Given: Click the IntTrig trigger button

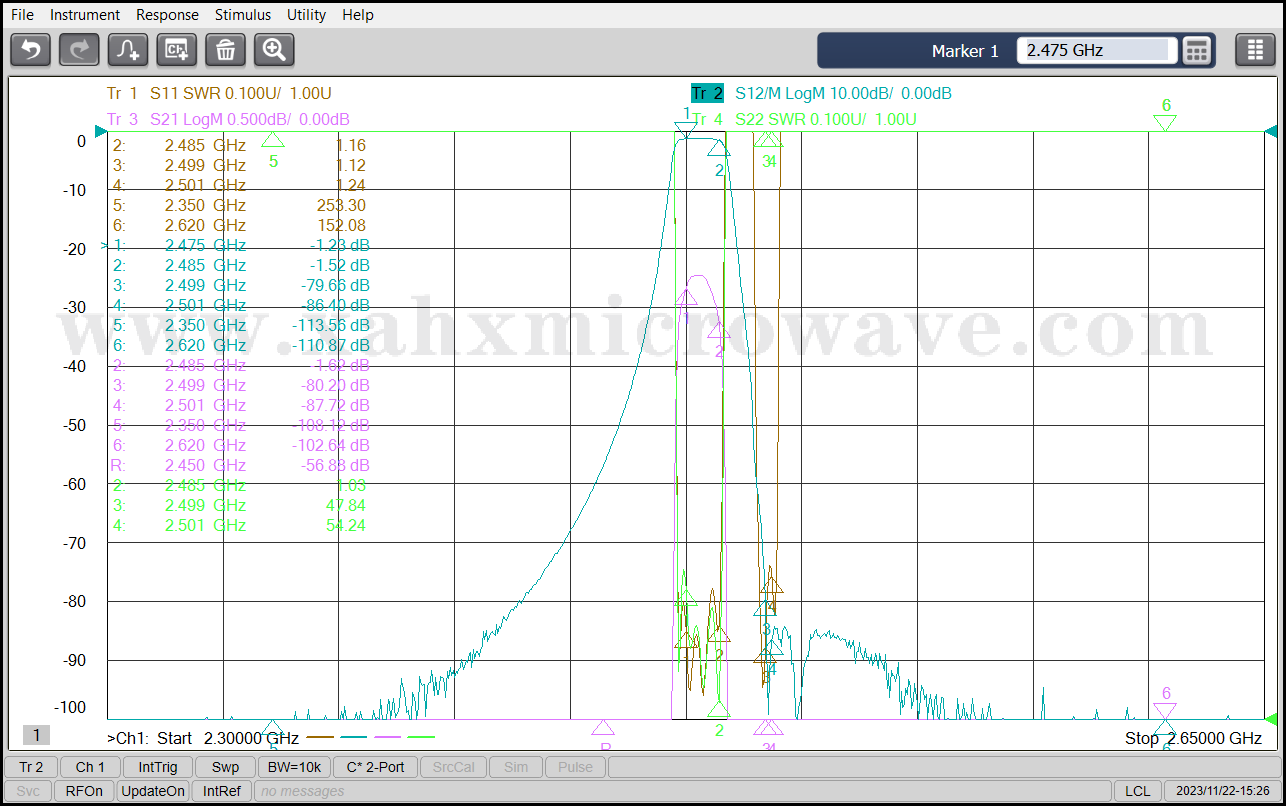Looking at the screenshot, I should click(158, 767).
